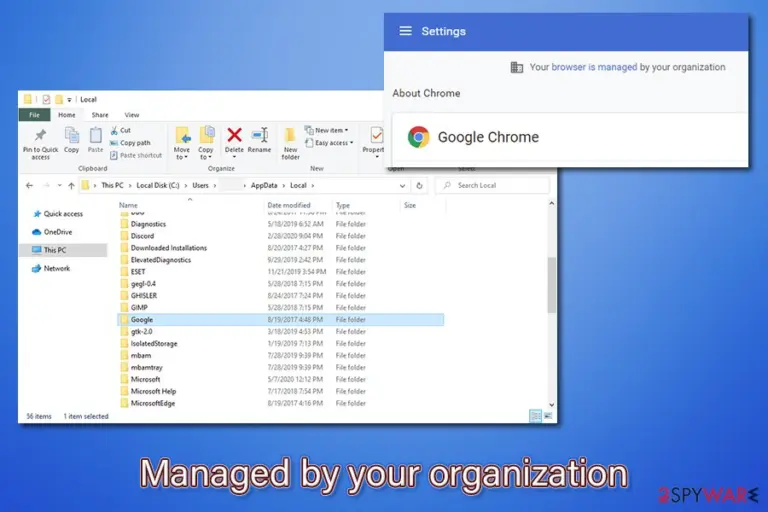768x512 pixels.
Task: Follow the 'browser is managed' link
Action: point(594,67)
